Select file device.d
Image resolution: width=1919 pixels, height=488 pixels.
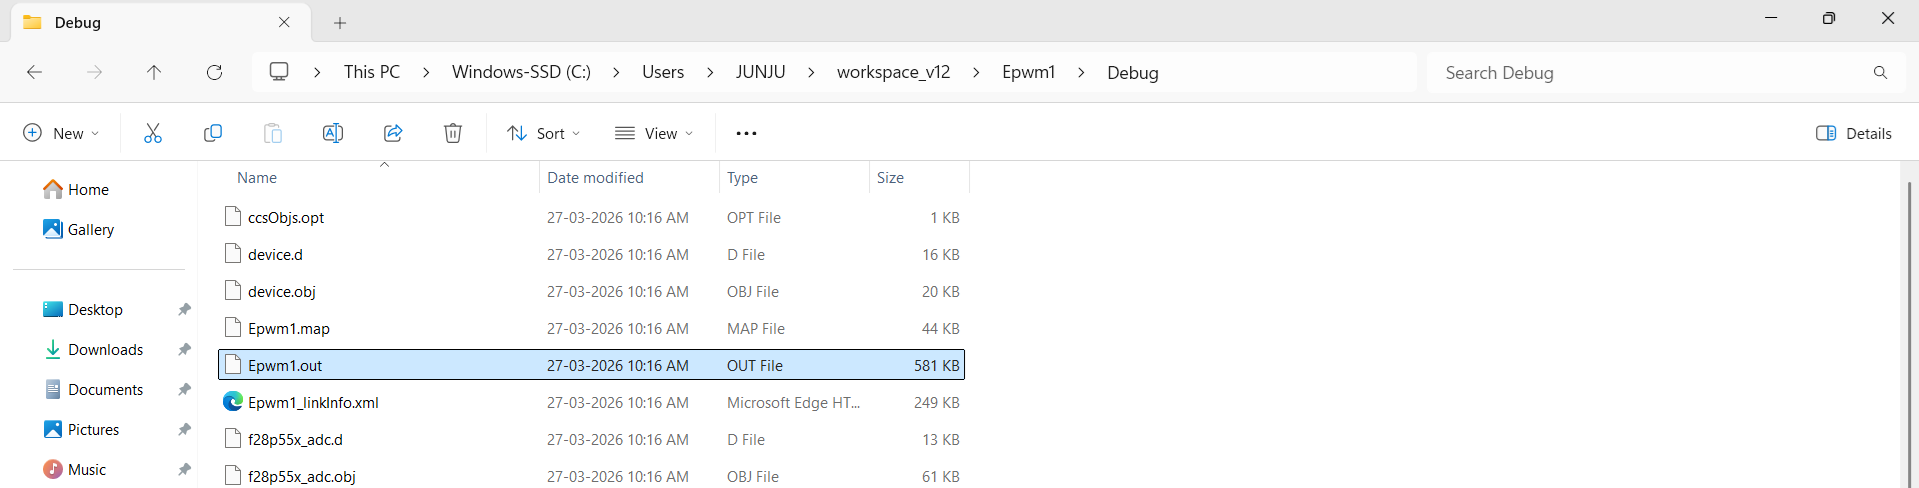point(591,255)
